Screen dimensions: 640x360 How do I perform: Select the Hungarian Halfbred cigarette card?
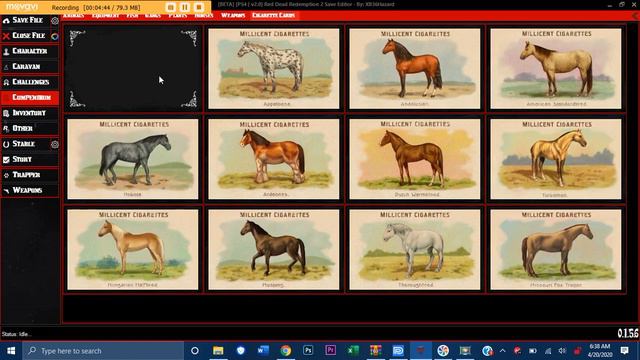pos(133,249)
